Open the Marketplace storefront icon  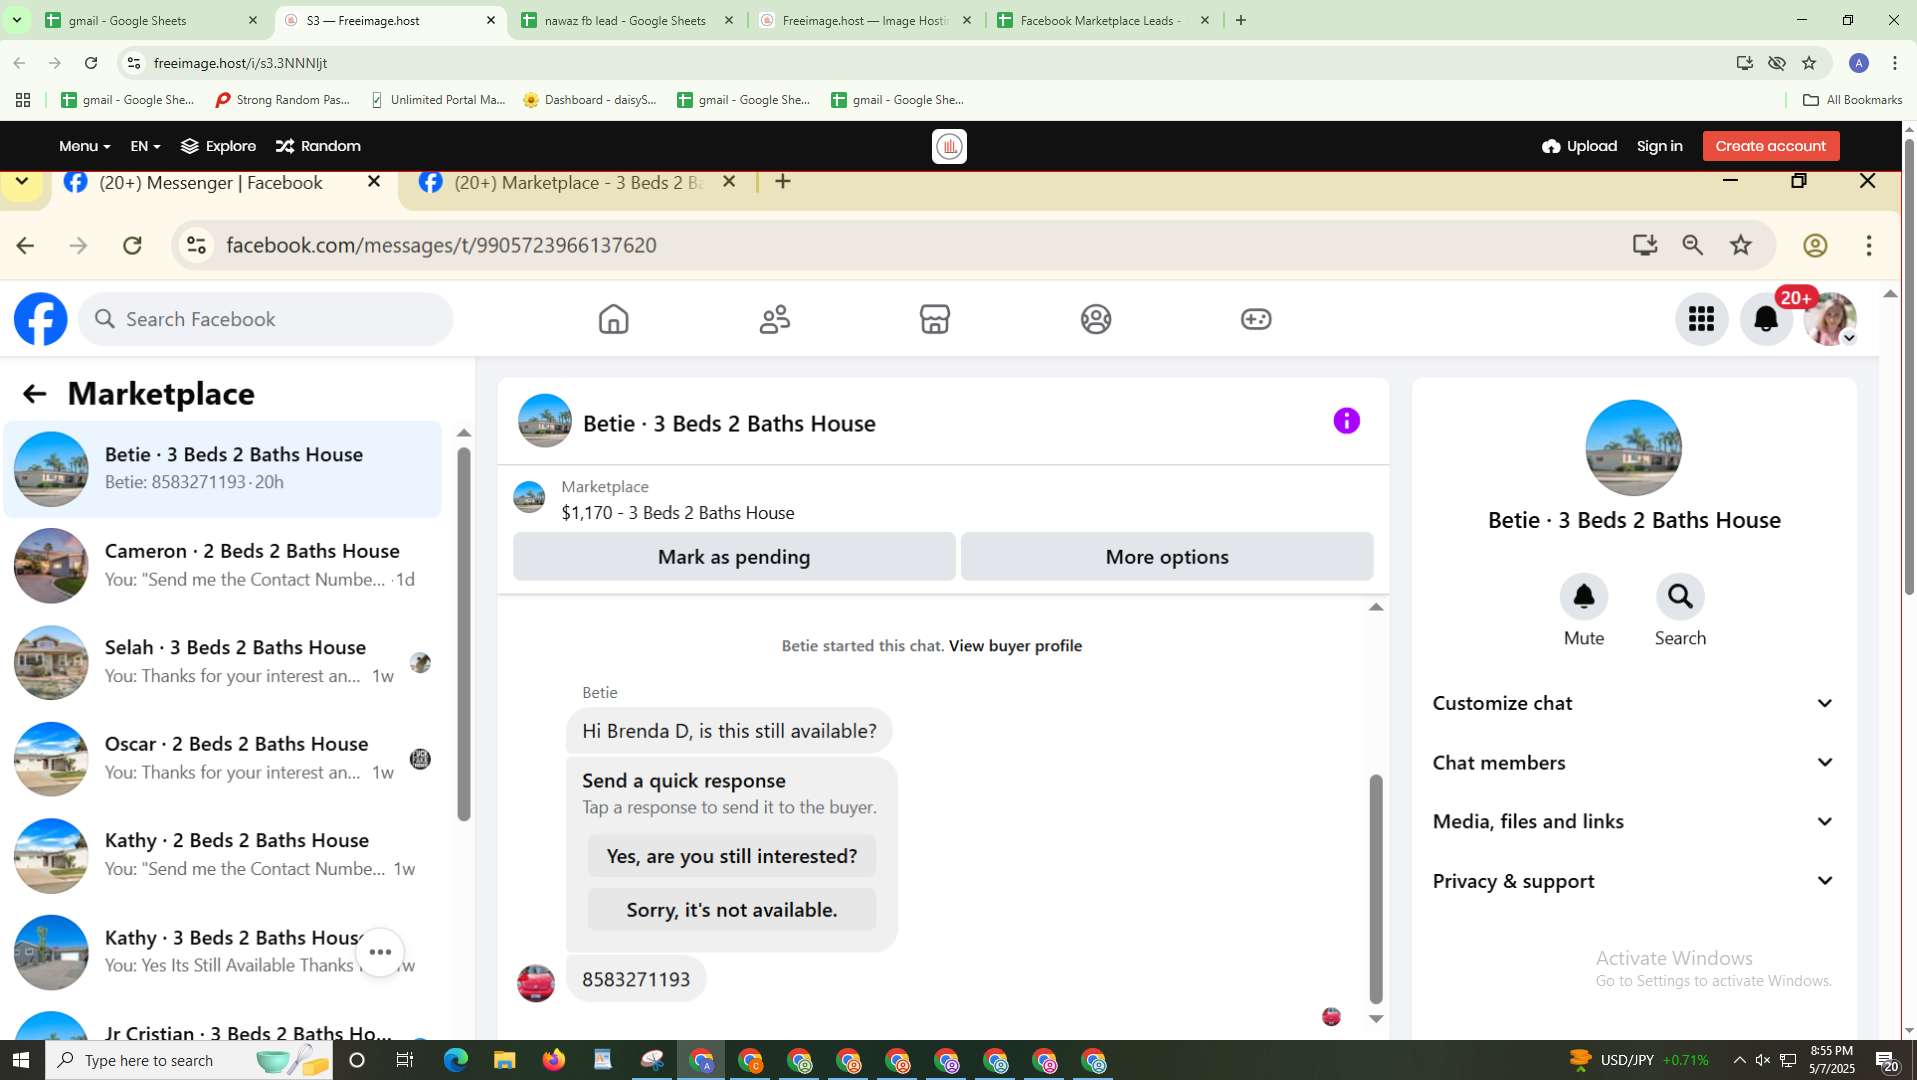click(x=935, y=319)
